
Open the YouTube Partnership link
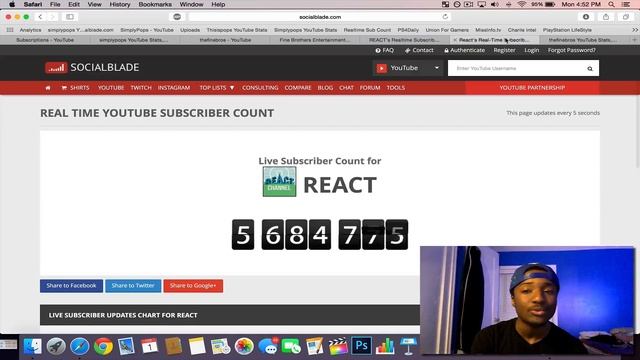click(x=532, y=88)
